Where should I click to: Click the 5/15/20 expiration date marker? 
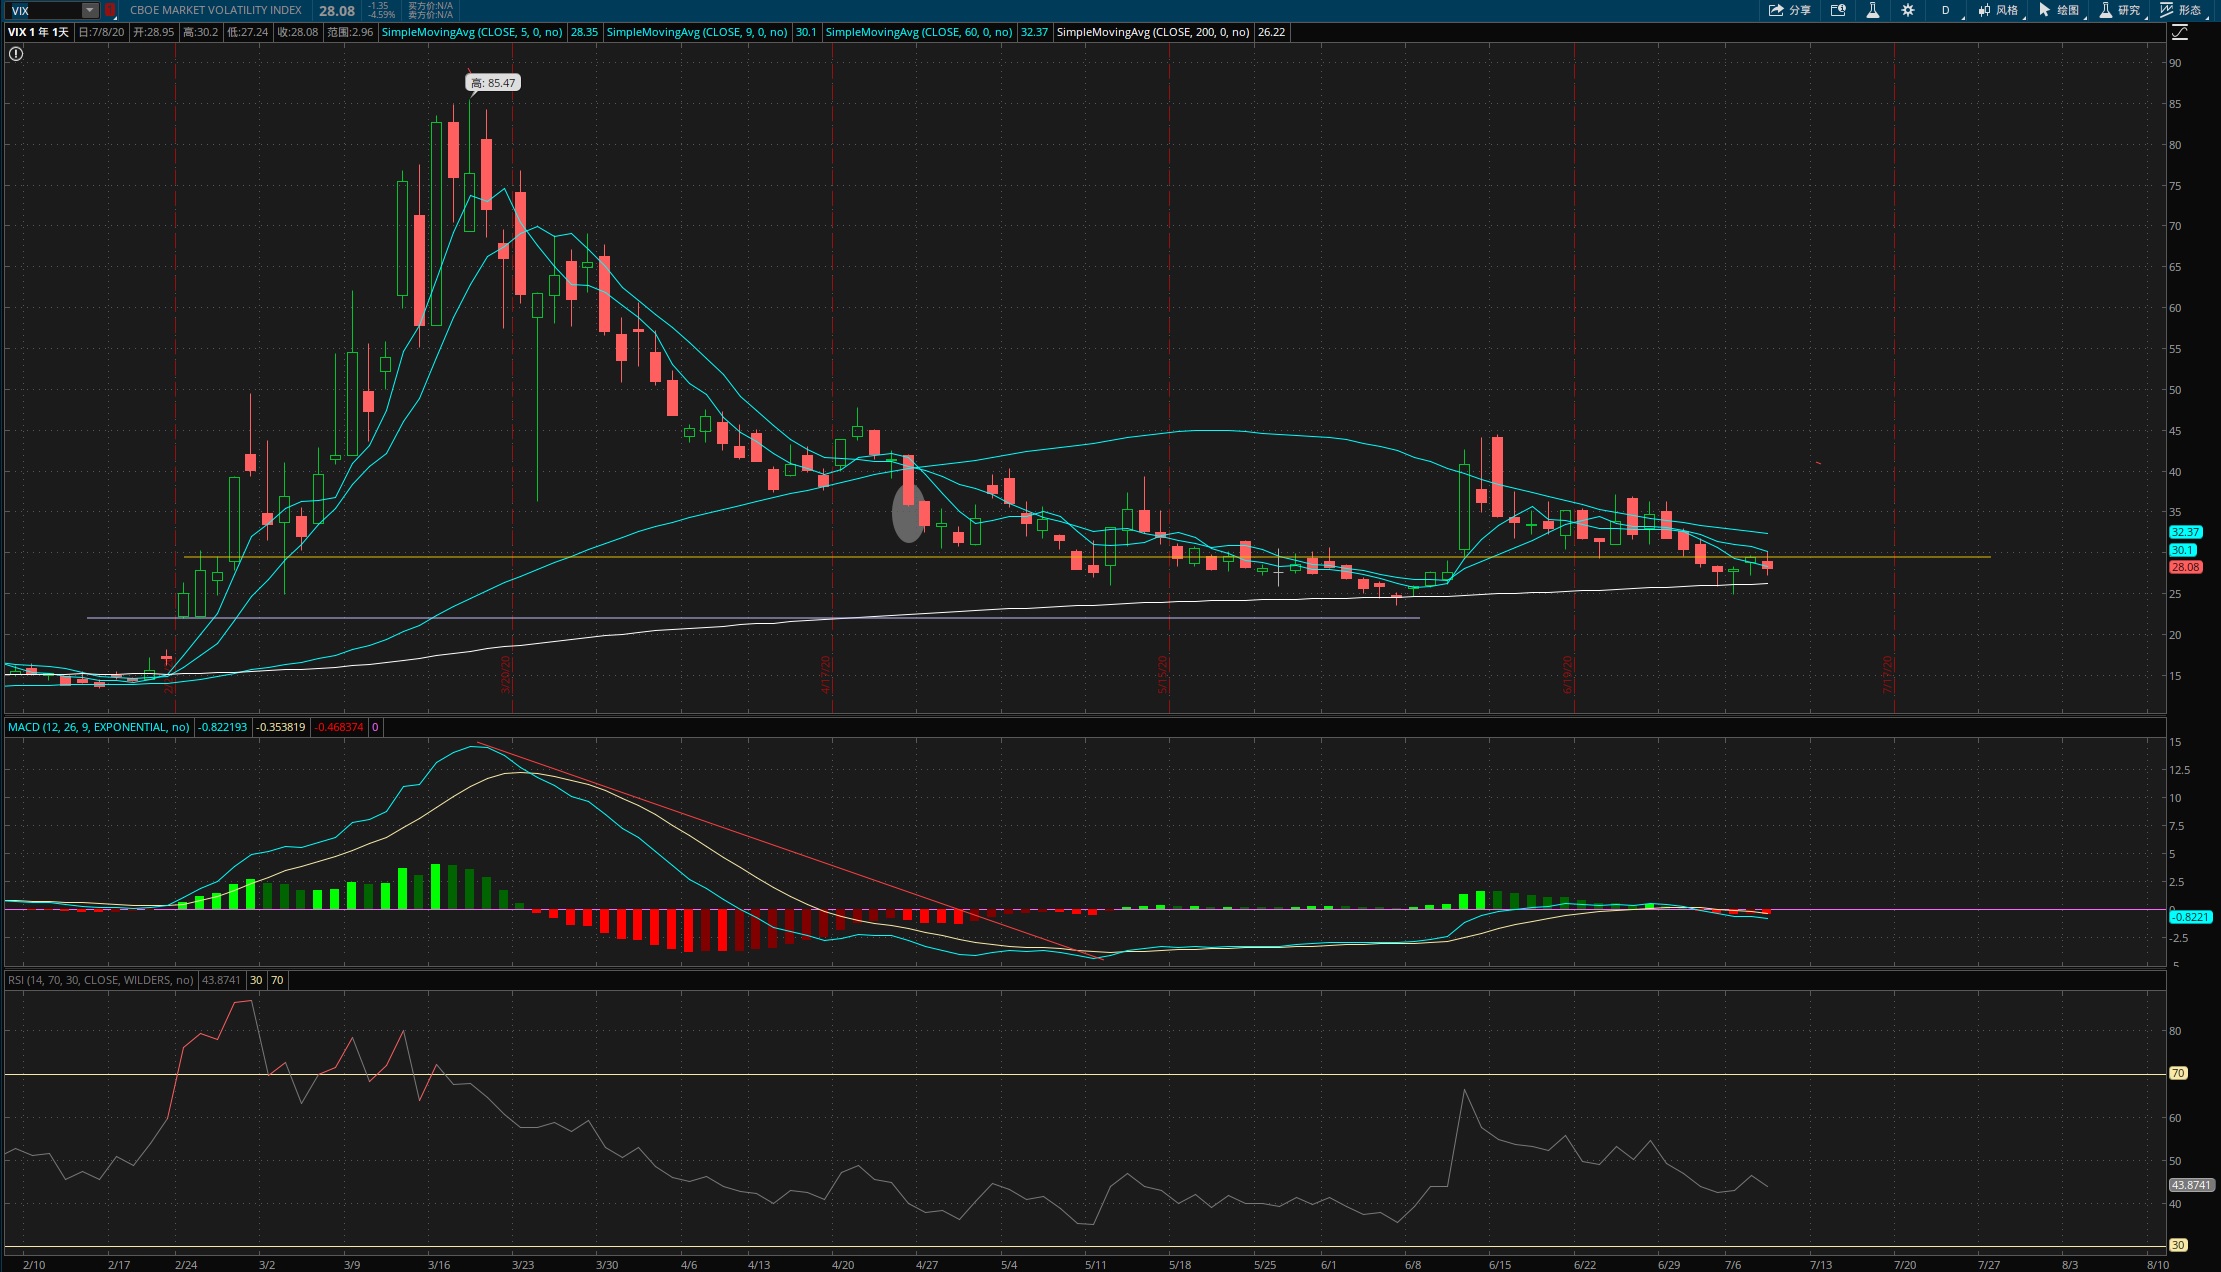(1163, 674)
